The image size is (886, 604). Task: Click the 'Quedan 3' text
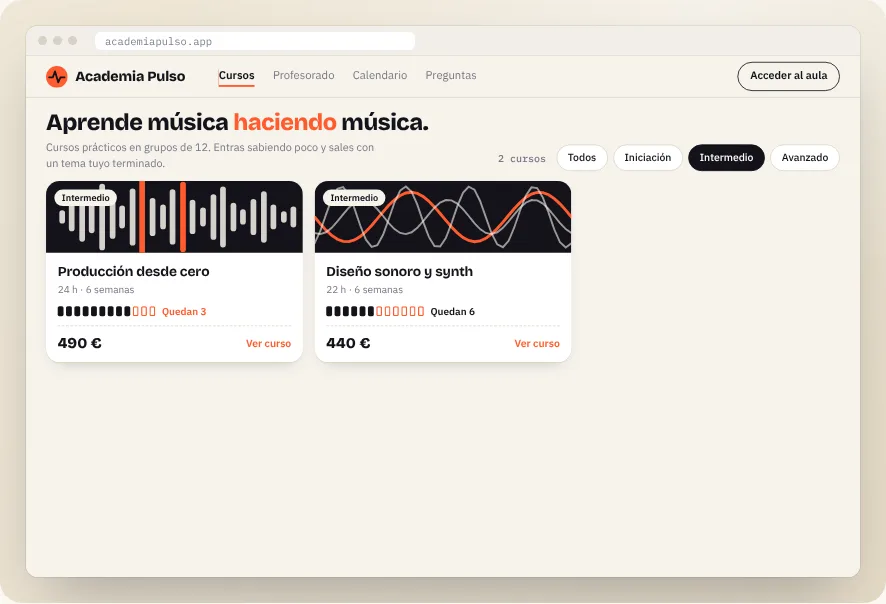184,311
